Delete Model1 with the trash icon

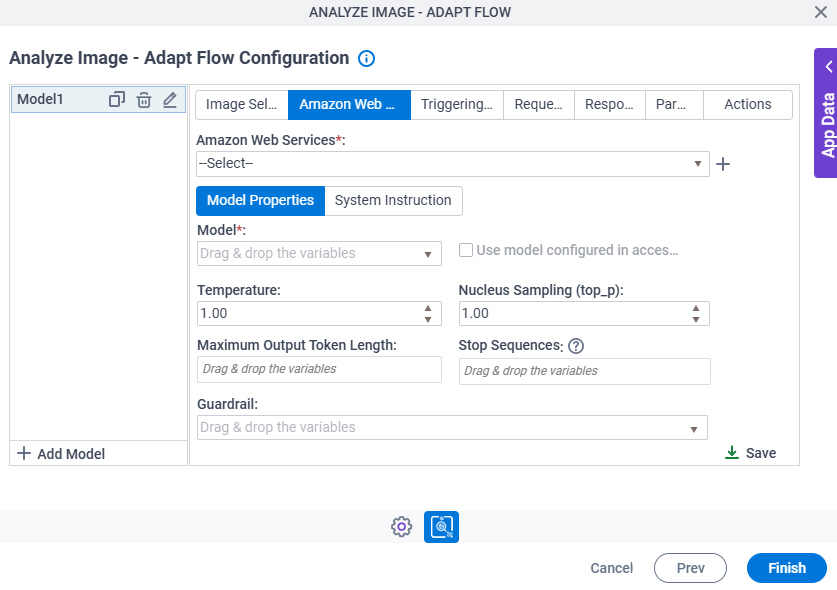[144, 99]
